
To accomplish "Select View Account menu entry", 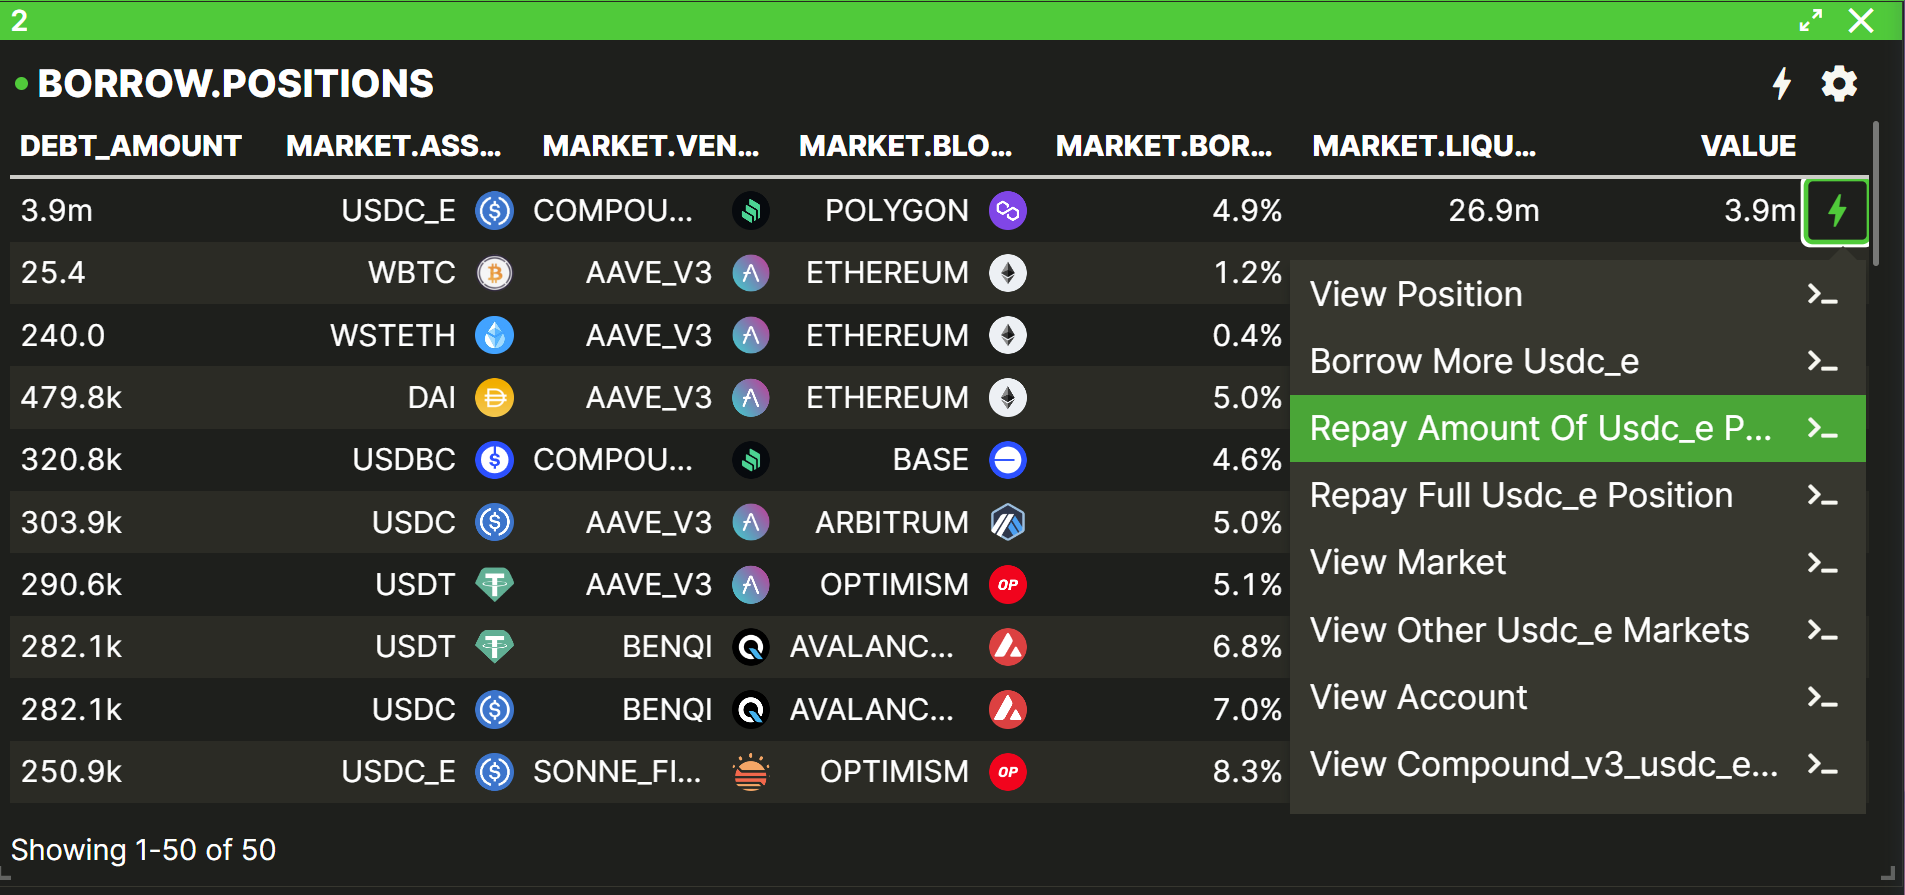I will (x=1578, y=698).
